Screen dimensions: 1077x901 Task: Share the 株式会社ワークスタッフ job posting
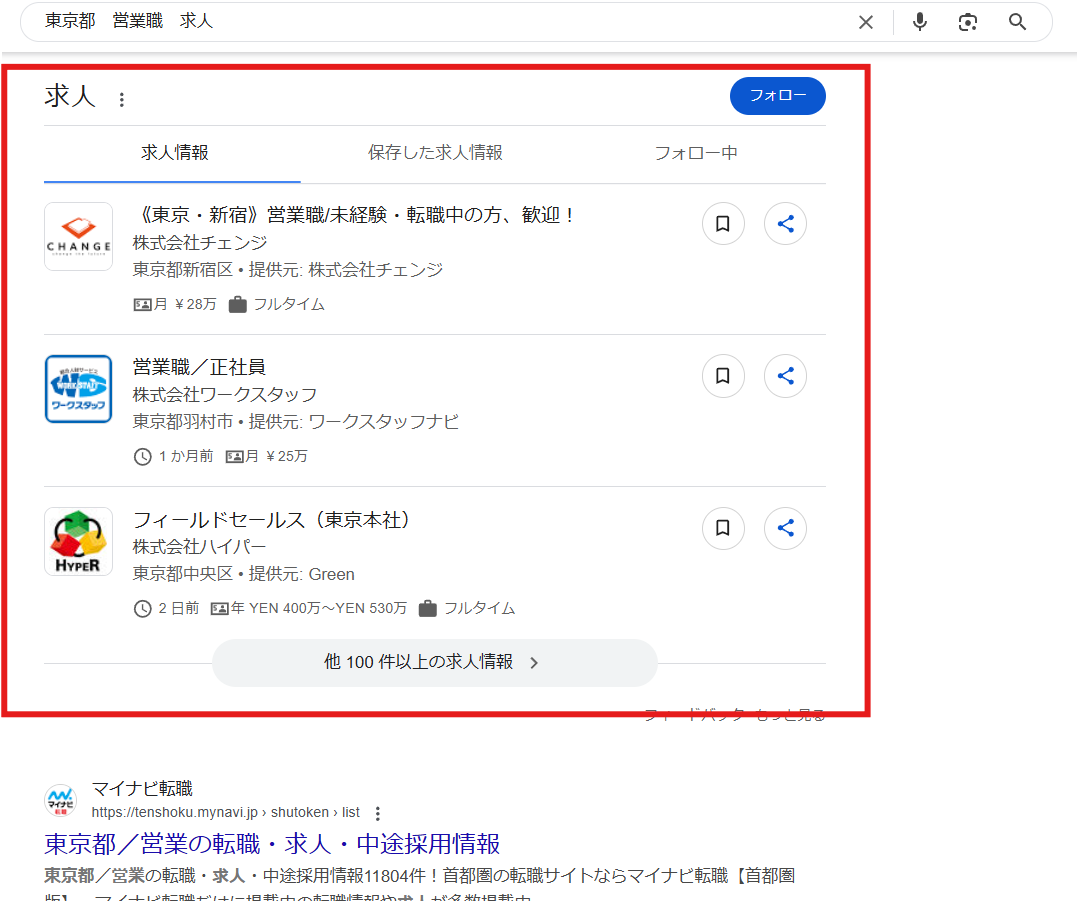(785, 376)
